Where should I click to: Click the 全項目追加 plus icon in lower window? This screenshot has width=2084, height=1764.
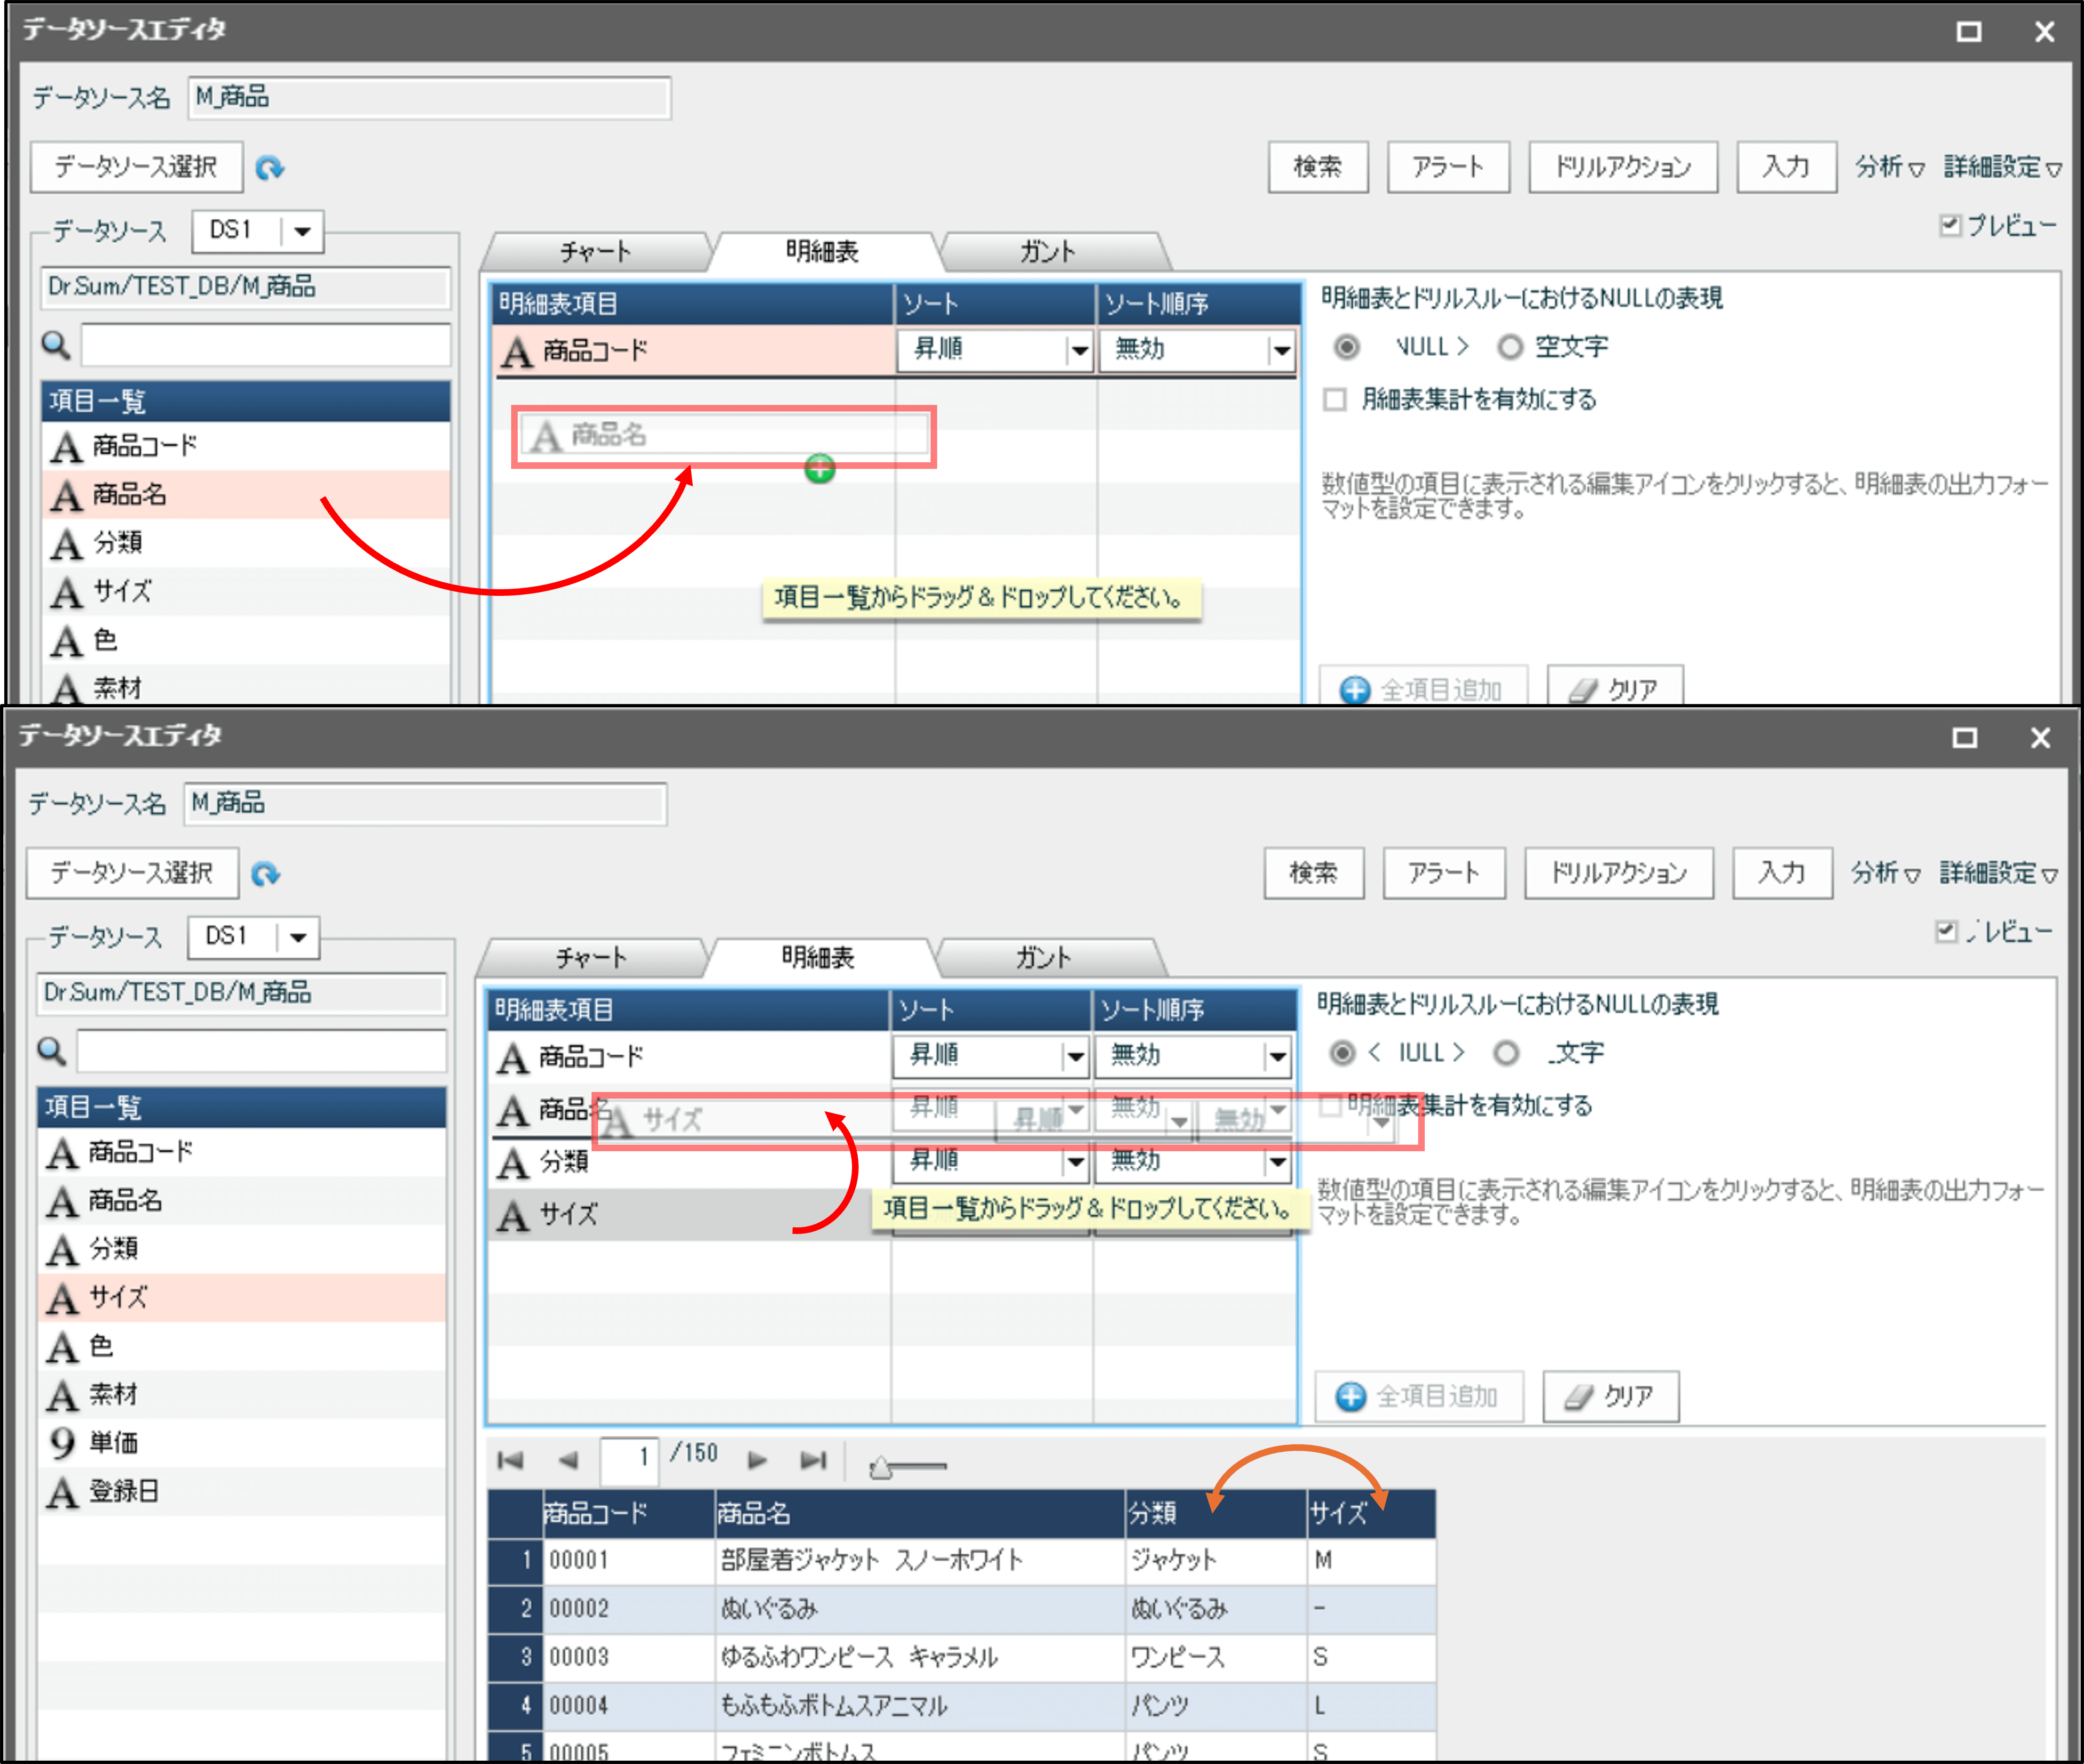point(1351,1396)
